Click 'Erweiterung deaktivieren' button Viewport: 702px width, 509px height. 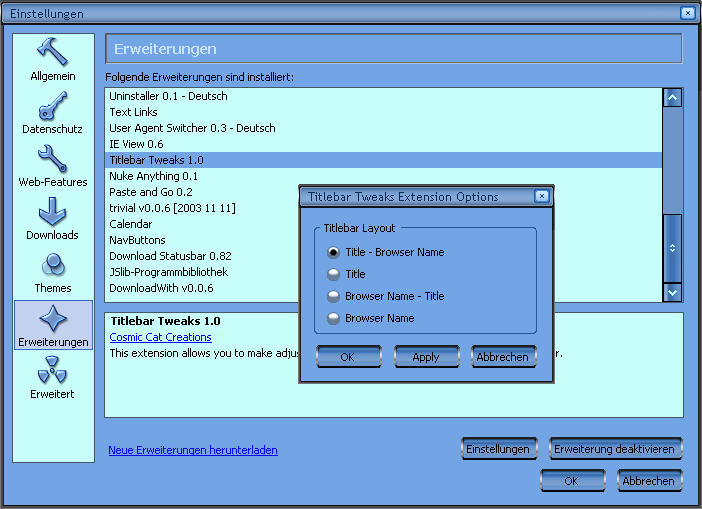click(x=615, y=449)
